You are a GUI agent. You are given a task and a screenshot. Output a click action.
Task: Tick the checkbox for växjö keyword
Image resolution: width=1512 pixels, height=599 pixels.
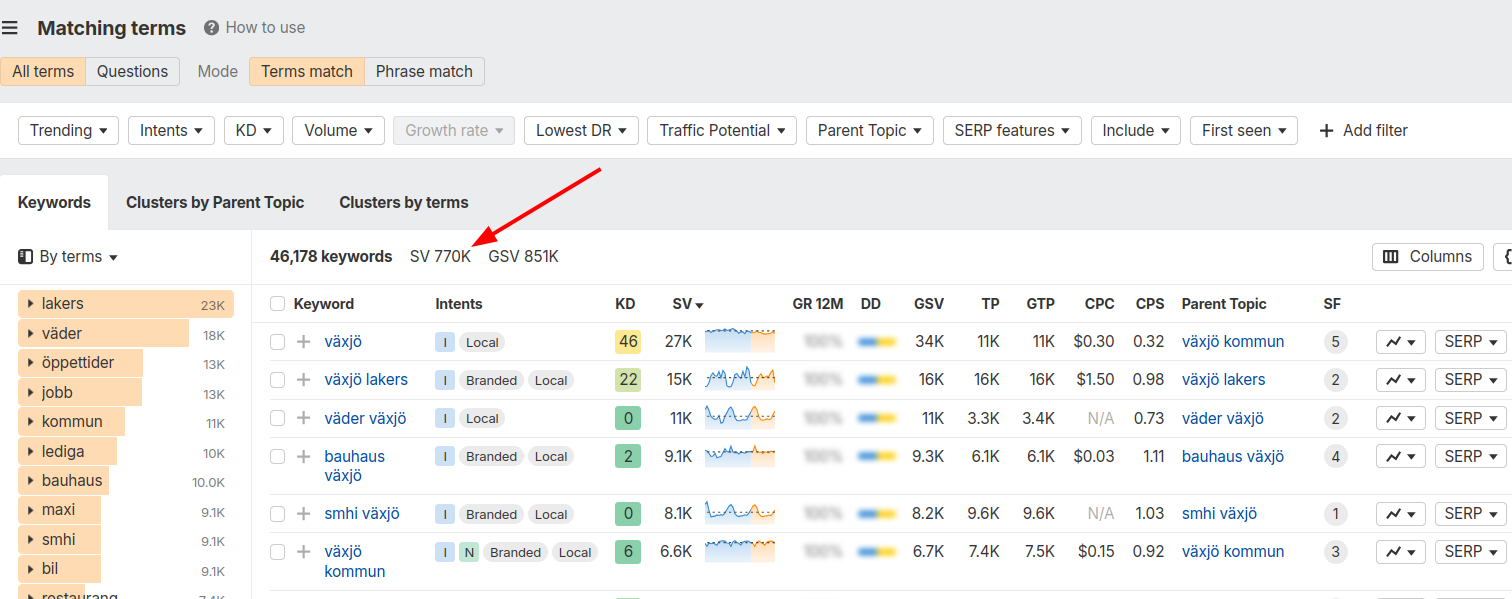pos(278,342)
